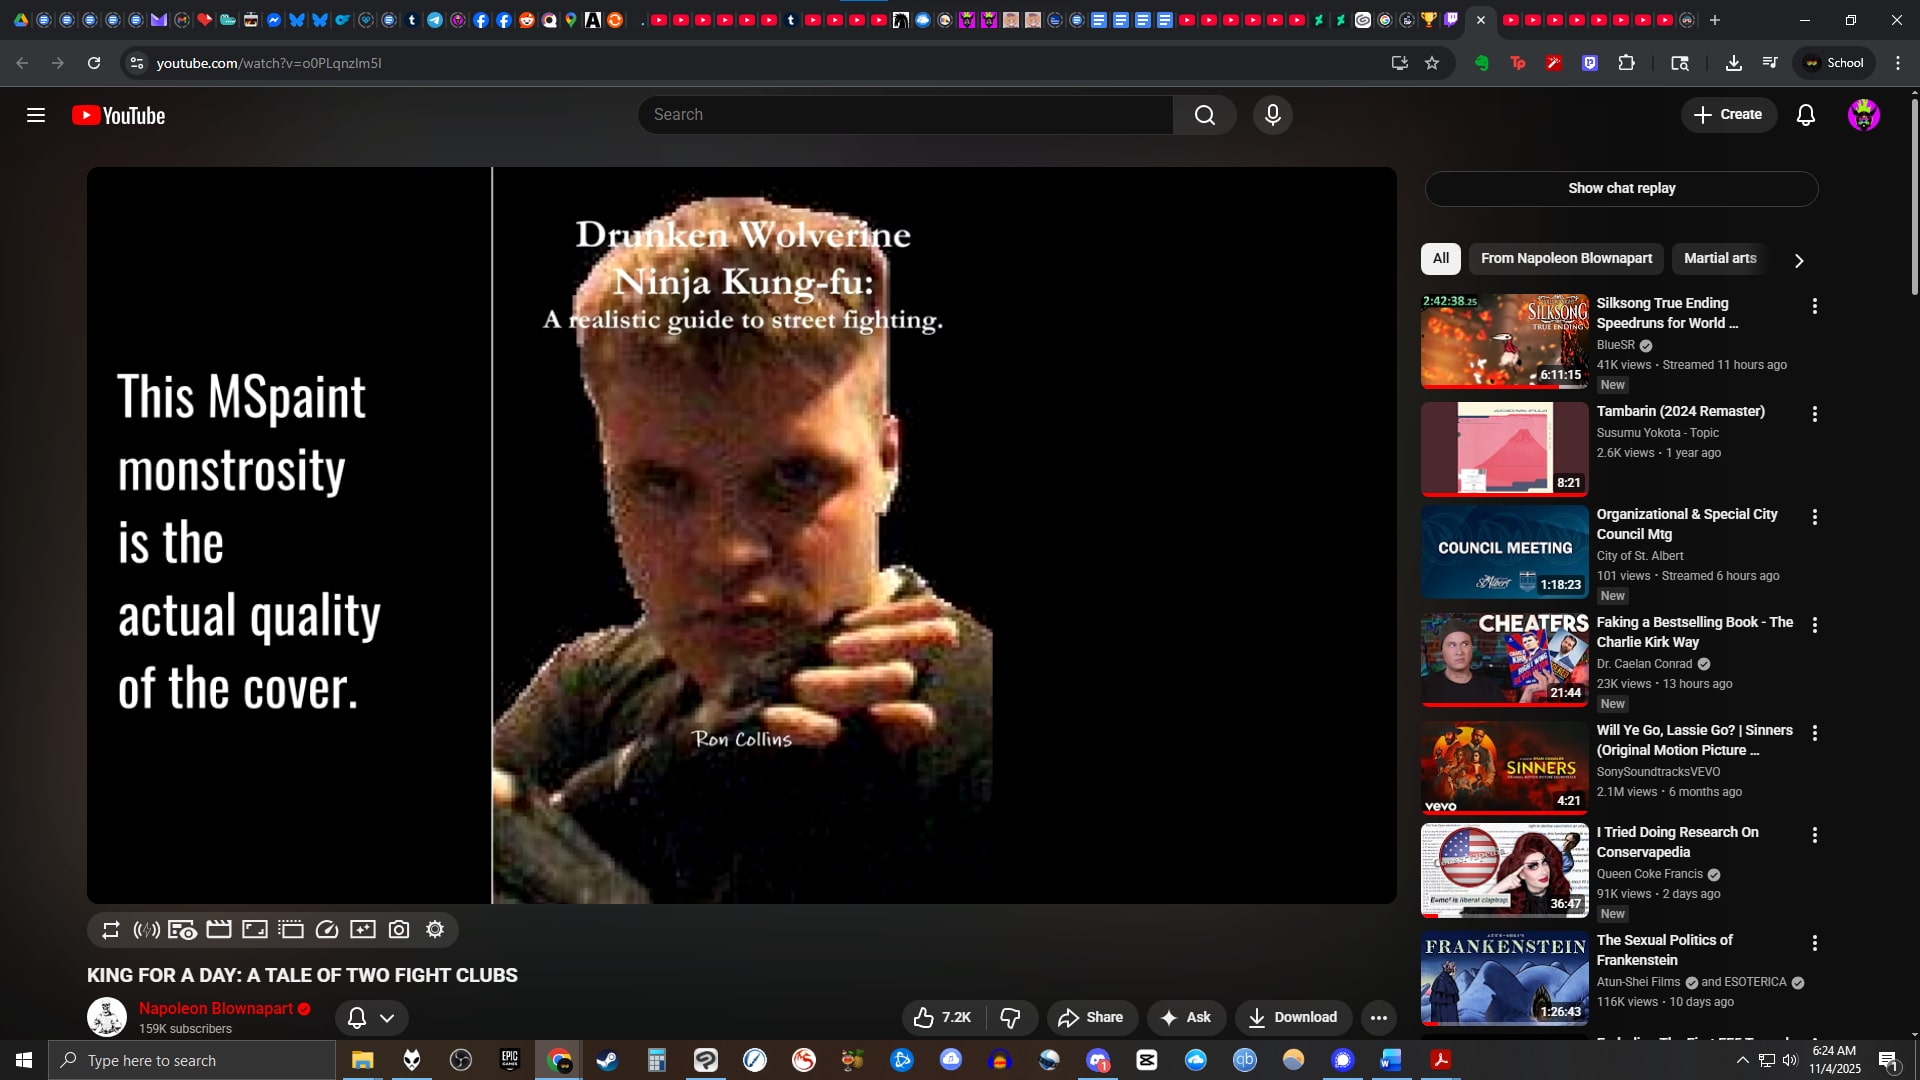Click the clapperboard cinema mode icon

click(219, 930)
